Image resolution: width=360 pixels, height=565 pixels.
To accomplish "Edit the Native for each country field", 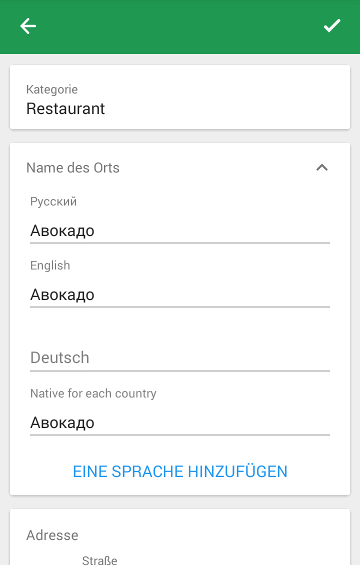I will (180, 423).
